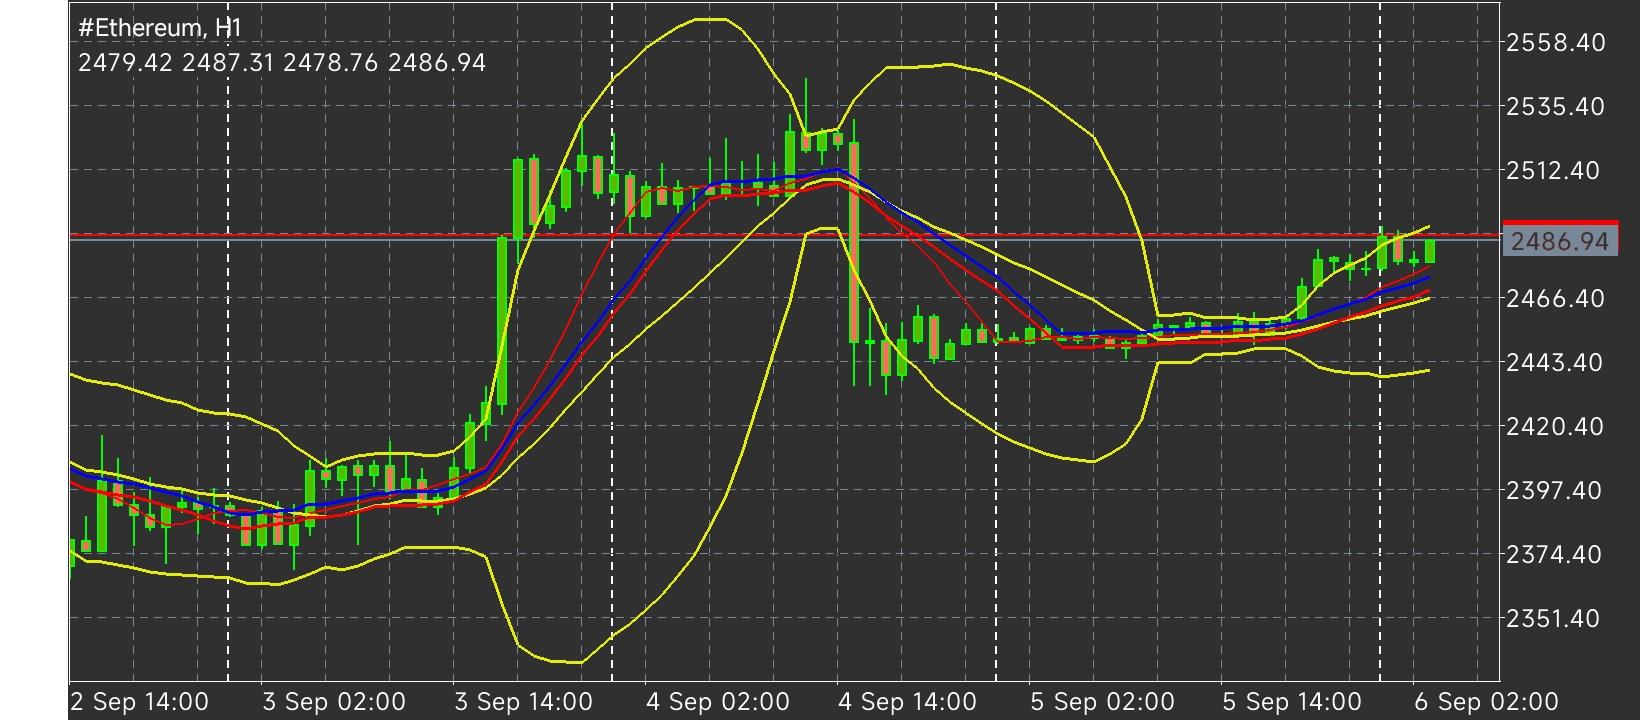Click OHLC values 2479.42 2487.31 2478.76 2486.94
The image size is (1640, 720).
[x=282, y=63]
